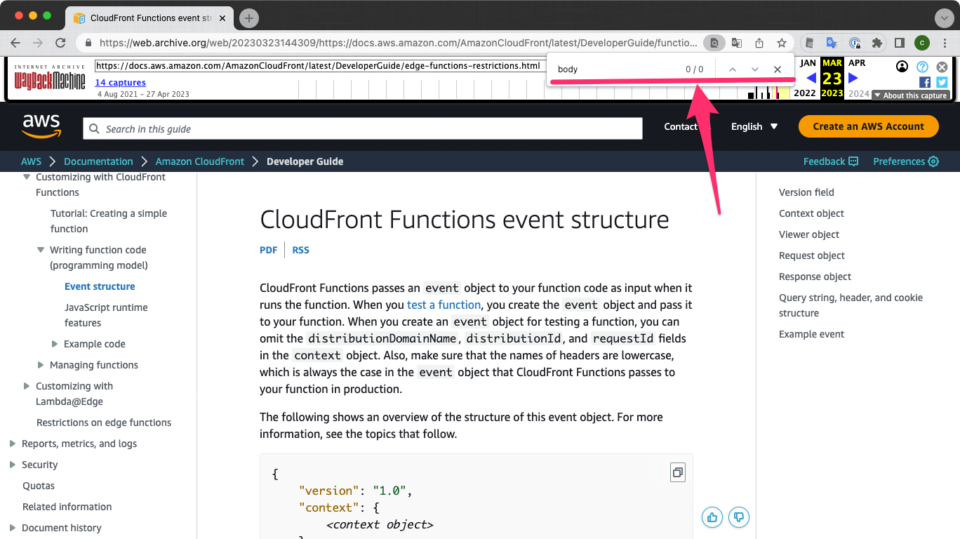Copy the code block with copy icon

point(677,472)
